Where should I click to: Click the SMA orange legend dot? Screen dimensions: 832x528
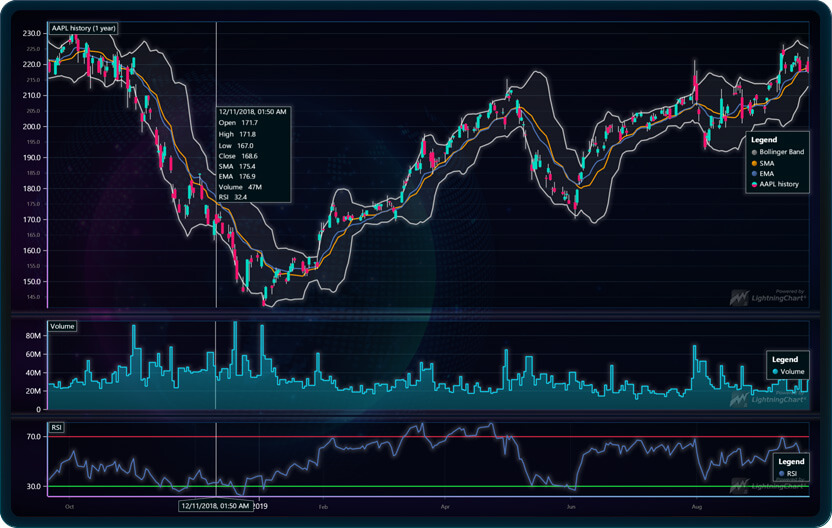tap(754, 164)
